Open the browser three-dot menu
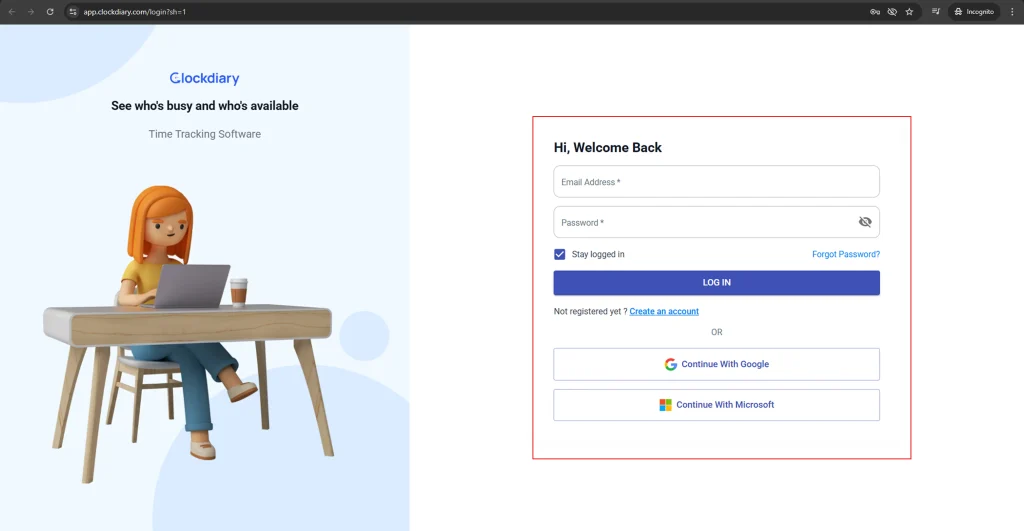The width and height of the screenshot is (1024, 531). (x=1012, y=12)
